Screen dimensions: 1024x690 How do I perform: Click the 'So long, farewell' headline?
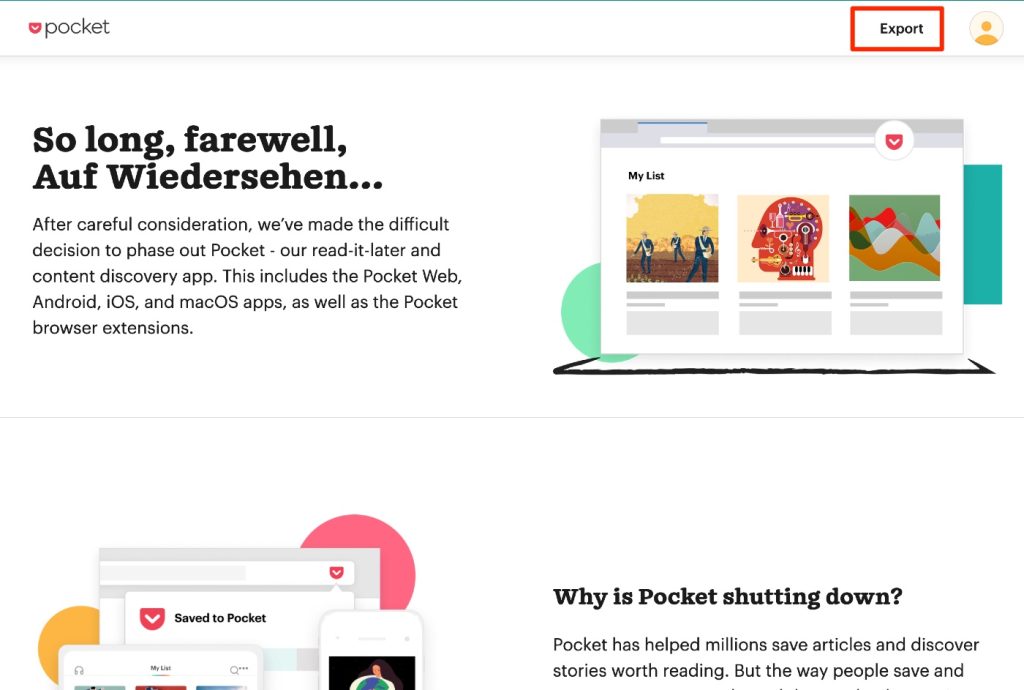point(208,158)
